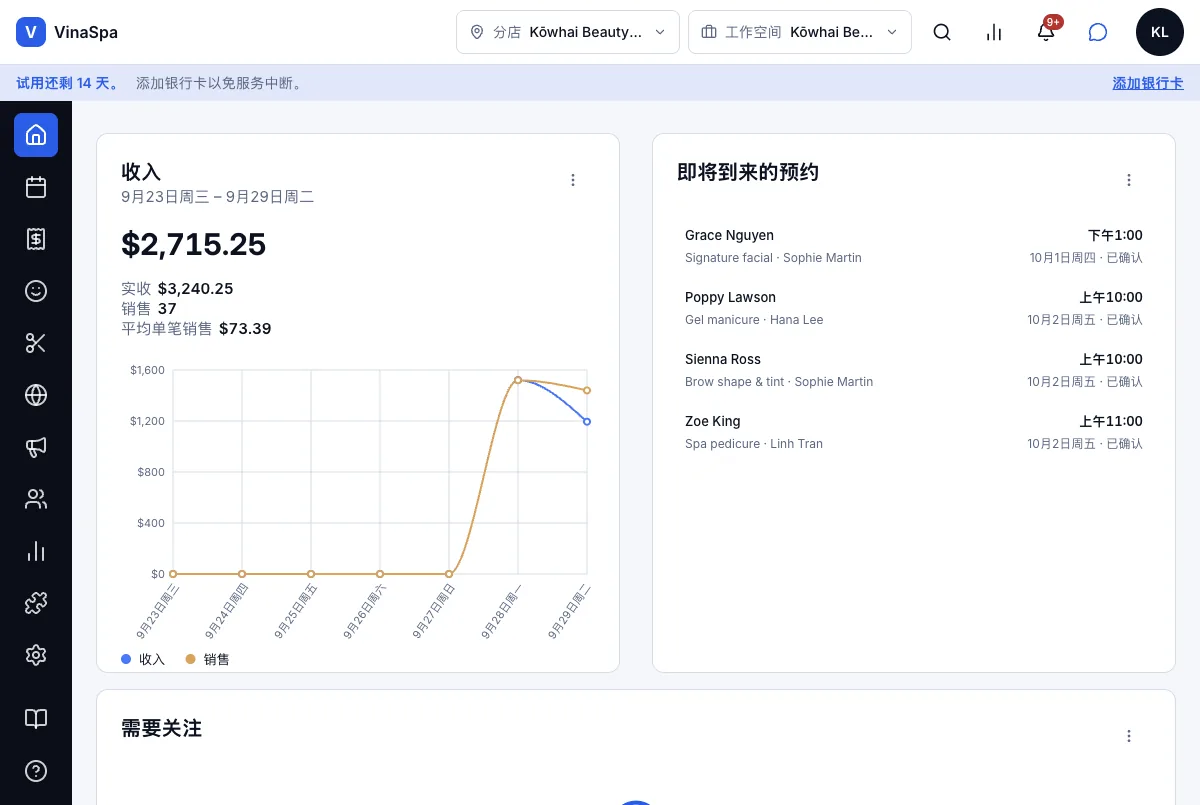
Task: Open the KL user avatar menu
Action: pyautogui.click(x=1160, y=32)
